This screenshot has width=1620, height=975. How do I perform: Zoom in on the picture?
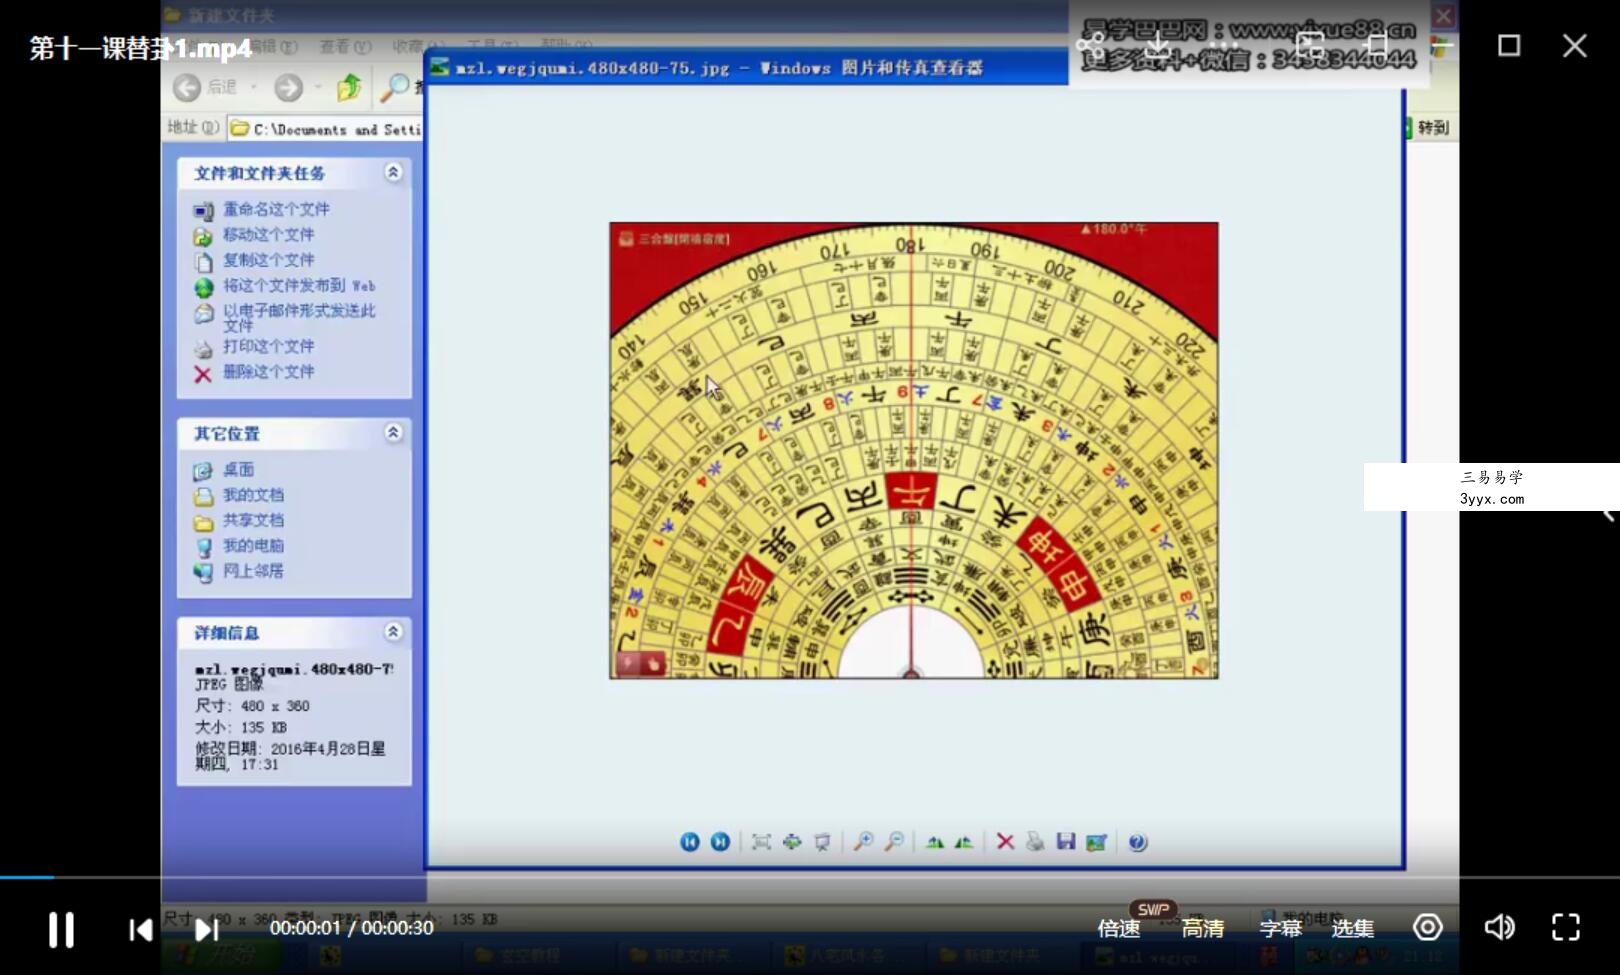pos(863,842)
